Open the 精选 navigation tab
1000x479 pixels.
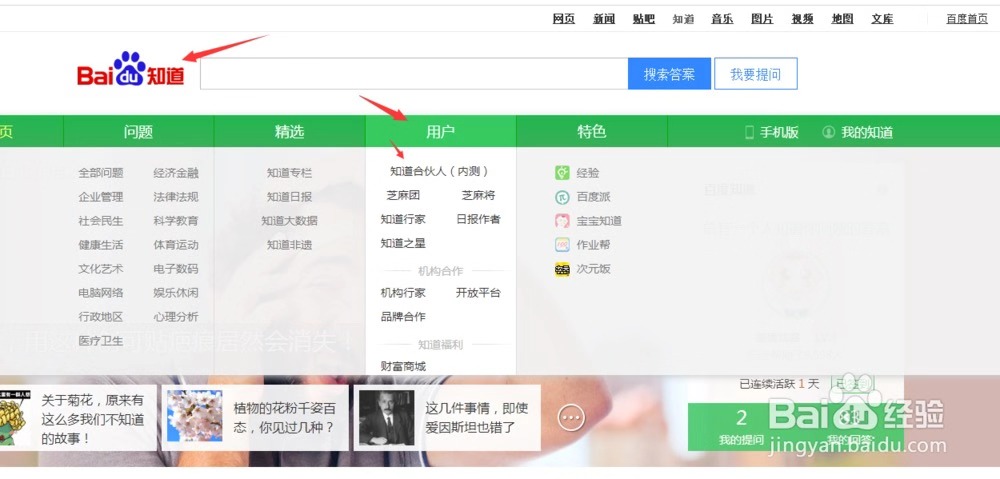(290, 131)
